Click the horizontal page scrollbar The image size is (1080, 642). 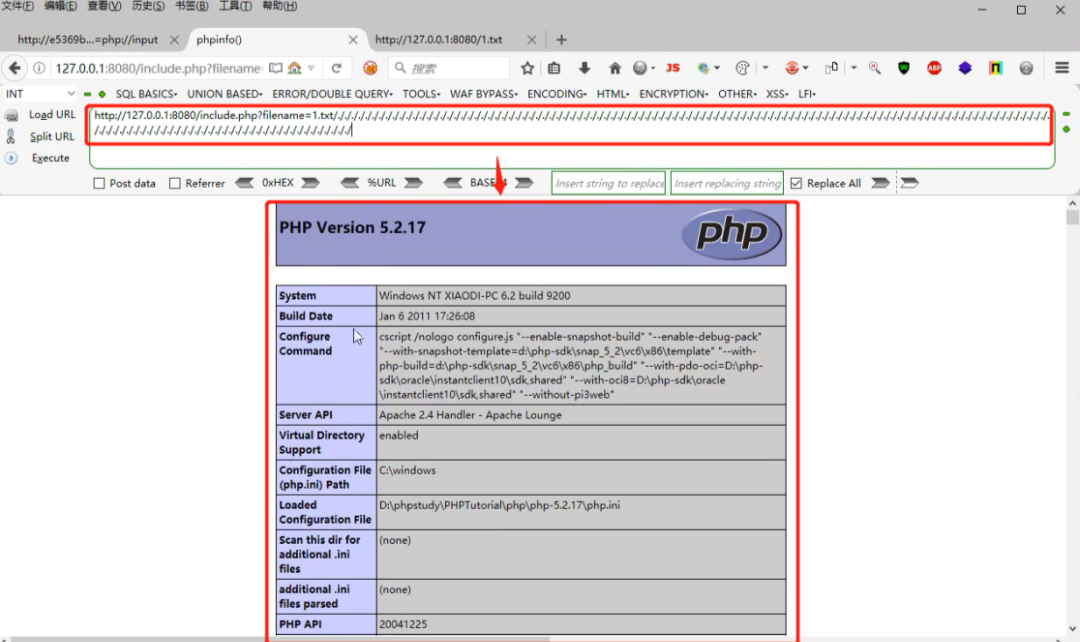click(281, 639)
